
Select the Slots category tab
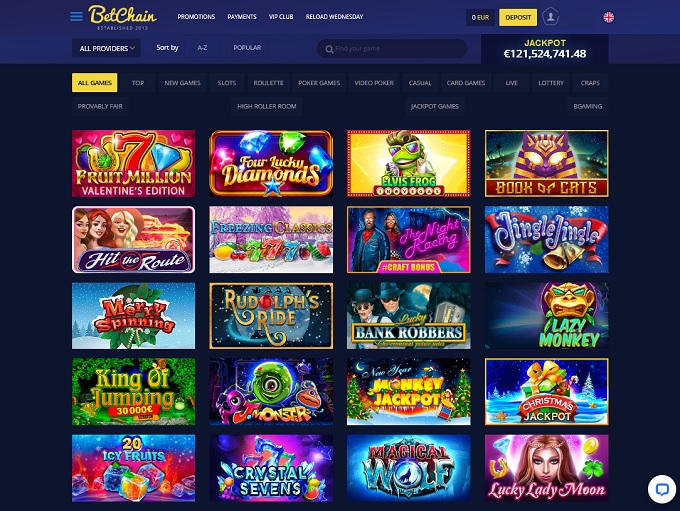227,82
